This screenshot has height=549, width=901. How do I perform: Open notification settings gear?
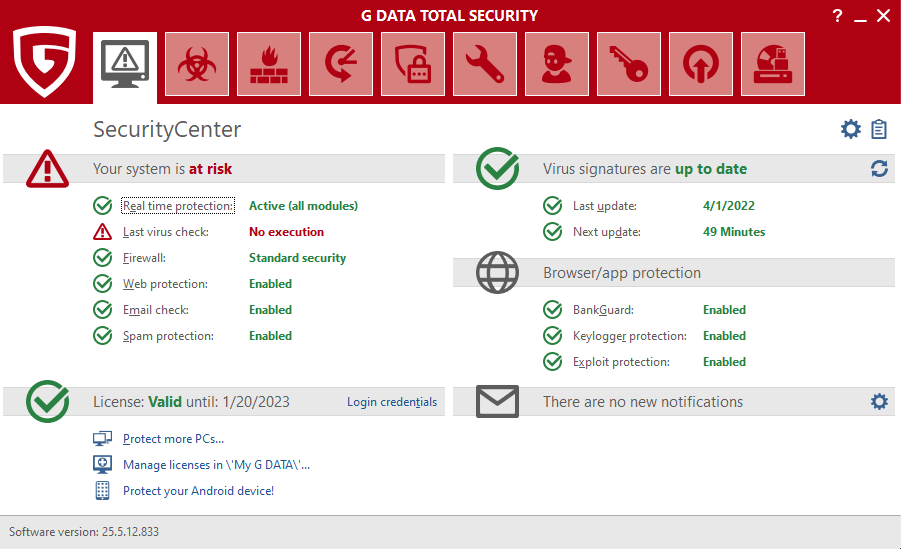(x=879, y=401)
